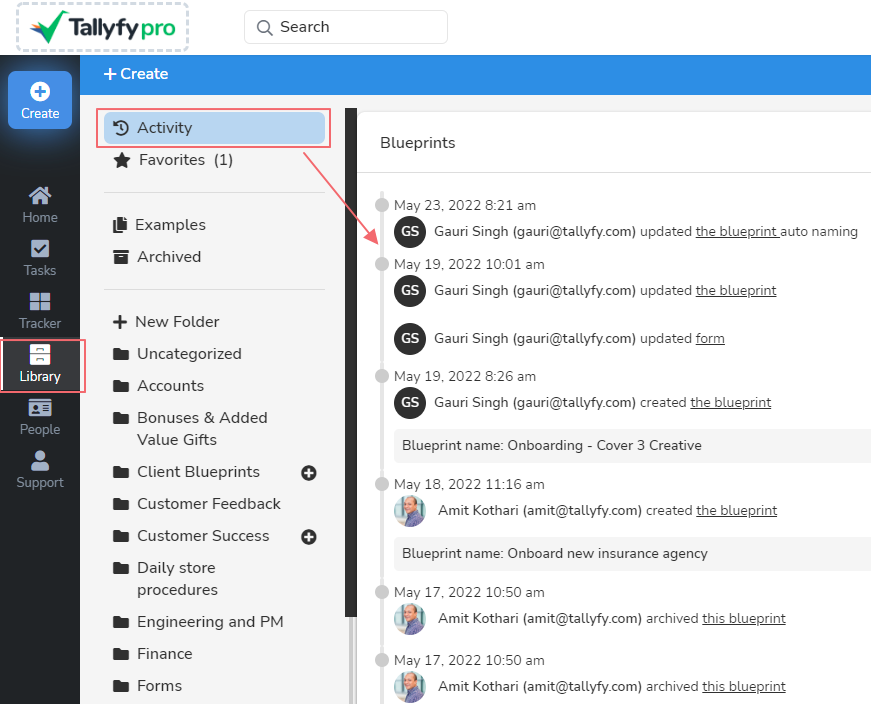Click the 'May 19, 2022 10:01 am' timestamp
Viewport: 871px width, 704px height.
(x=469, y=264)
